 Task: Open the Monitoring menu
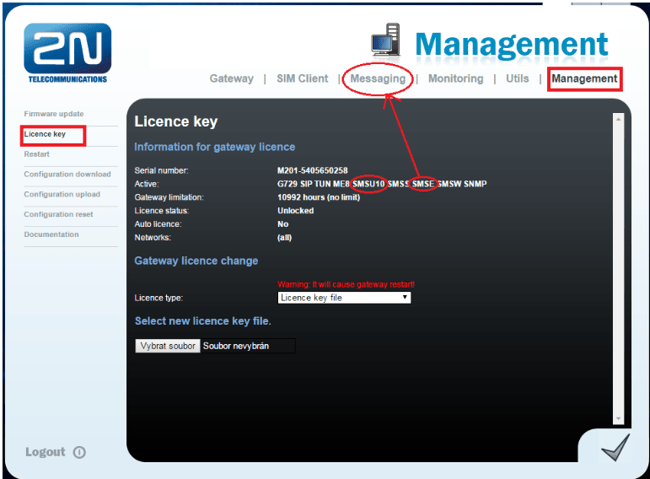tap(456, 78)
